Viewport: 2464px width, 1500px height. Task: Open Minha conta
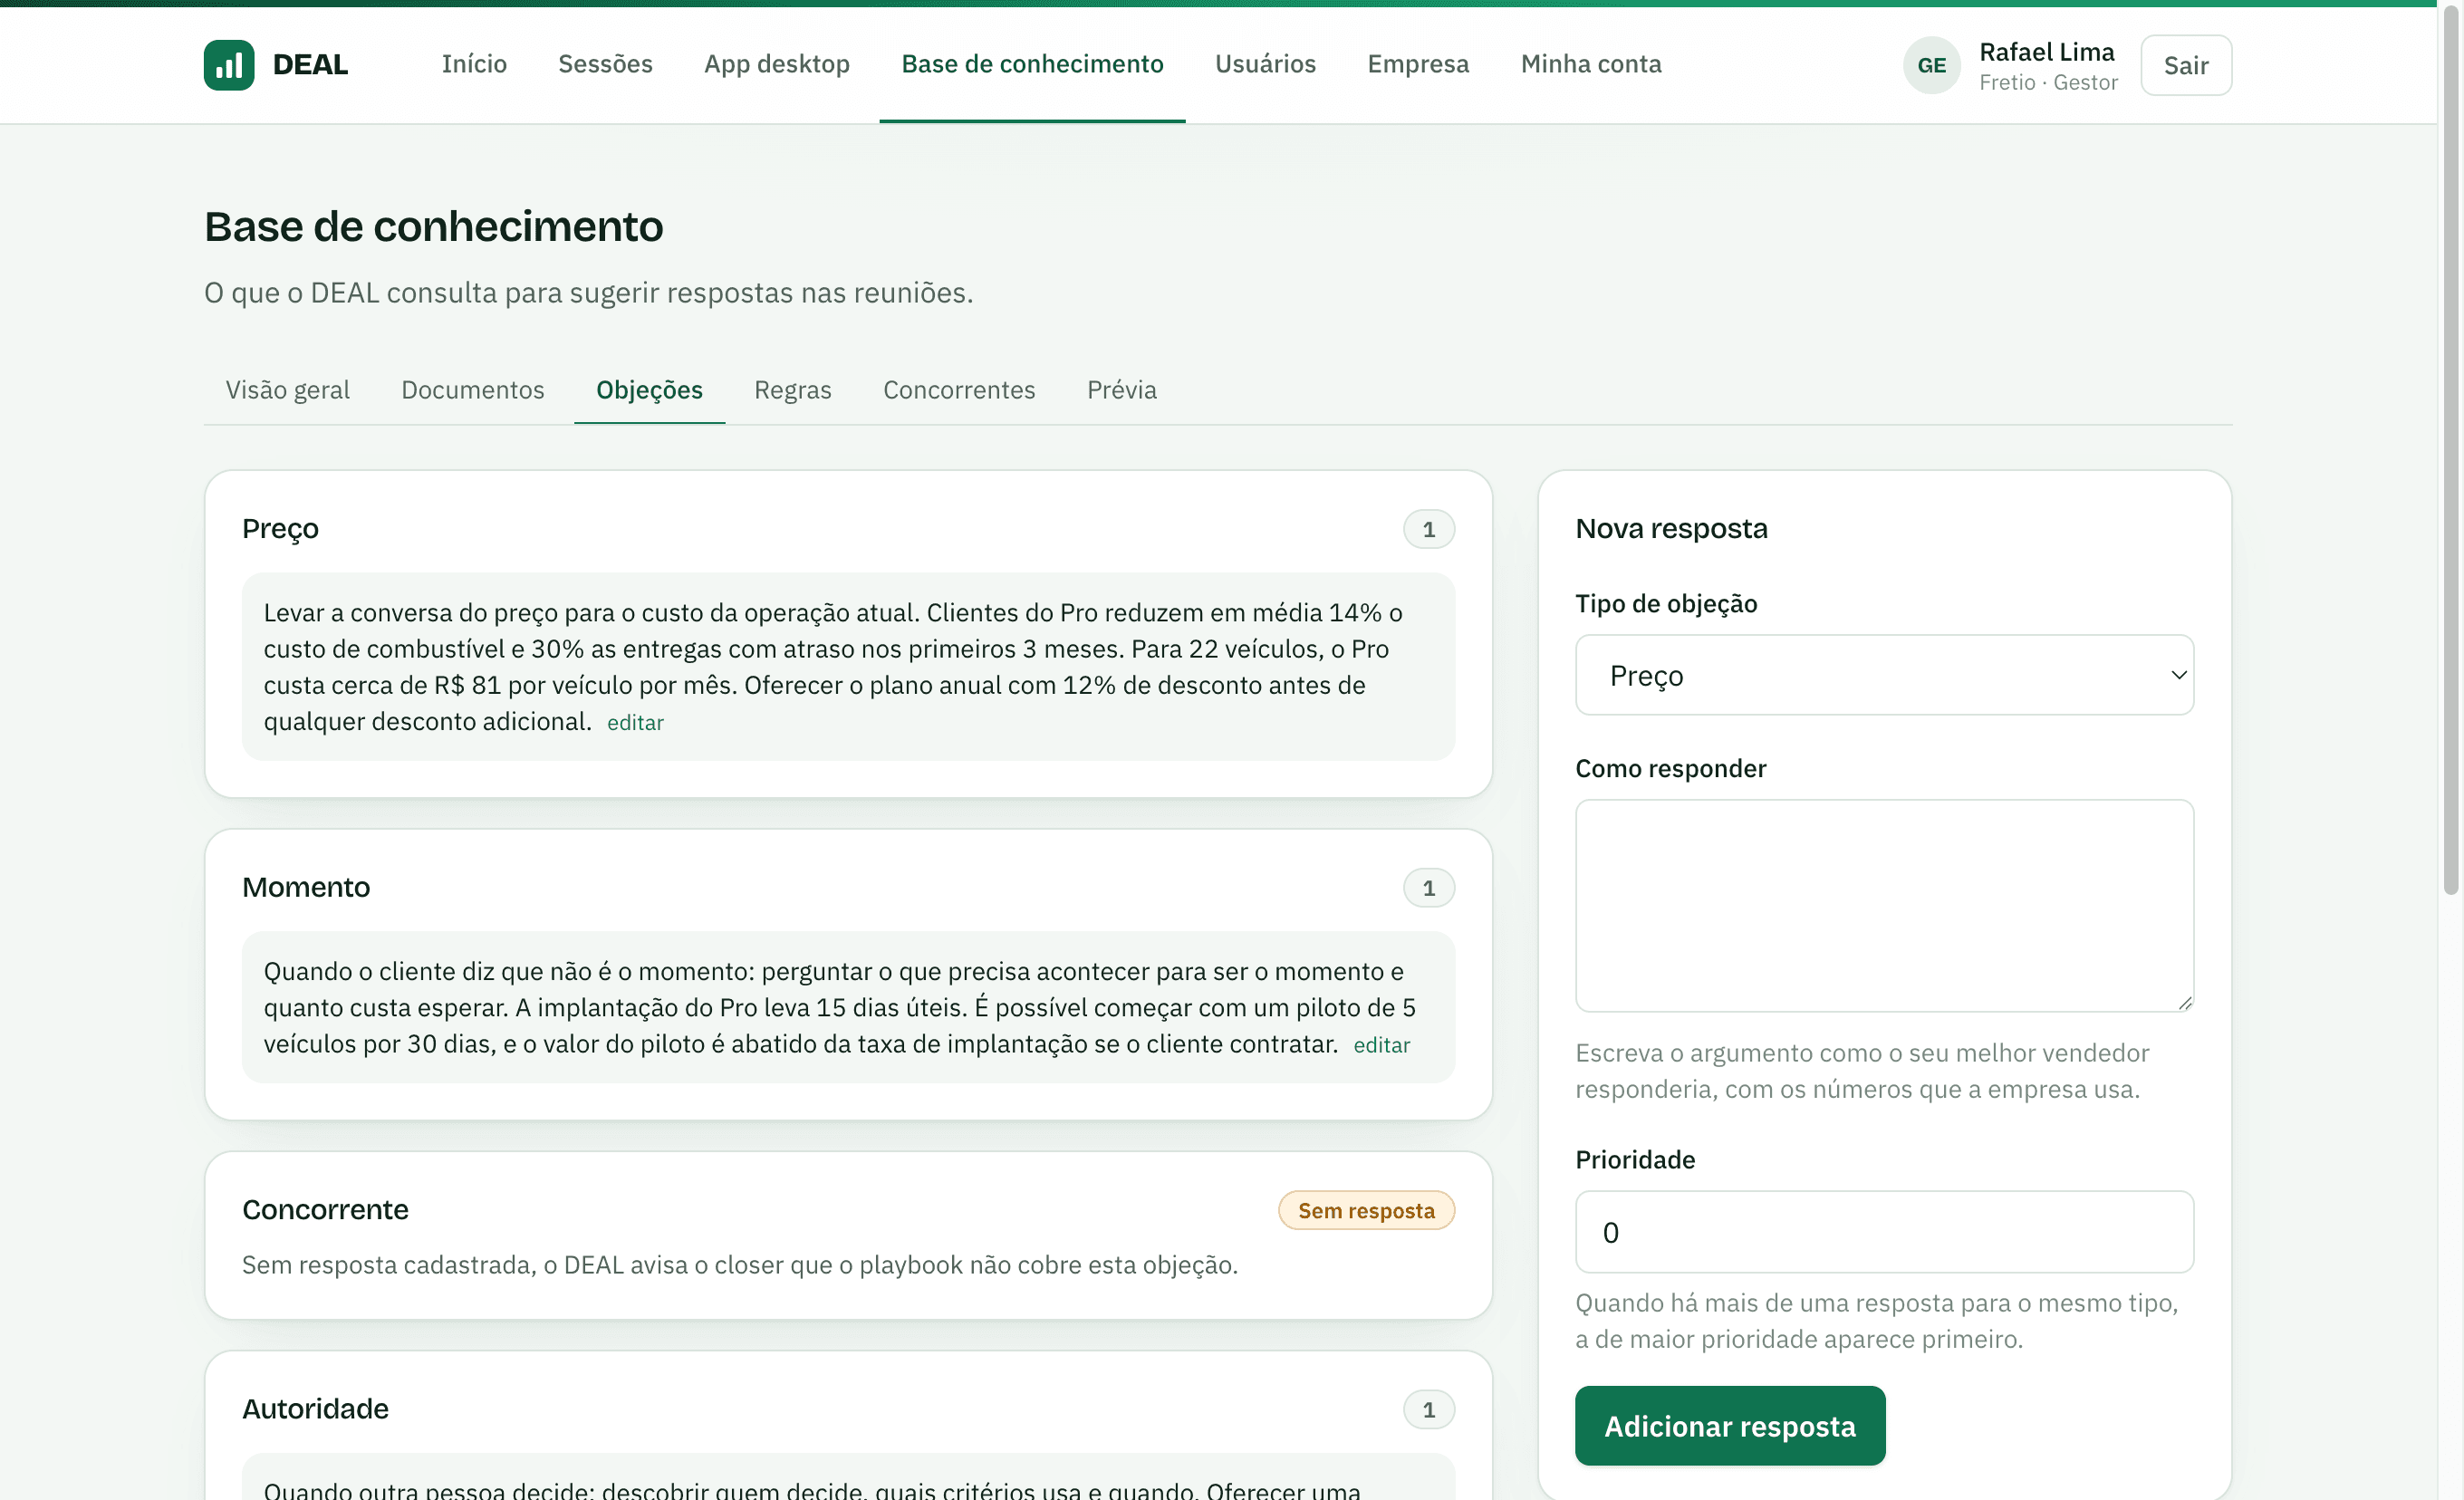tap(1591, 64)
